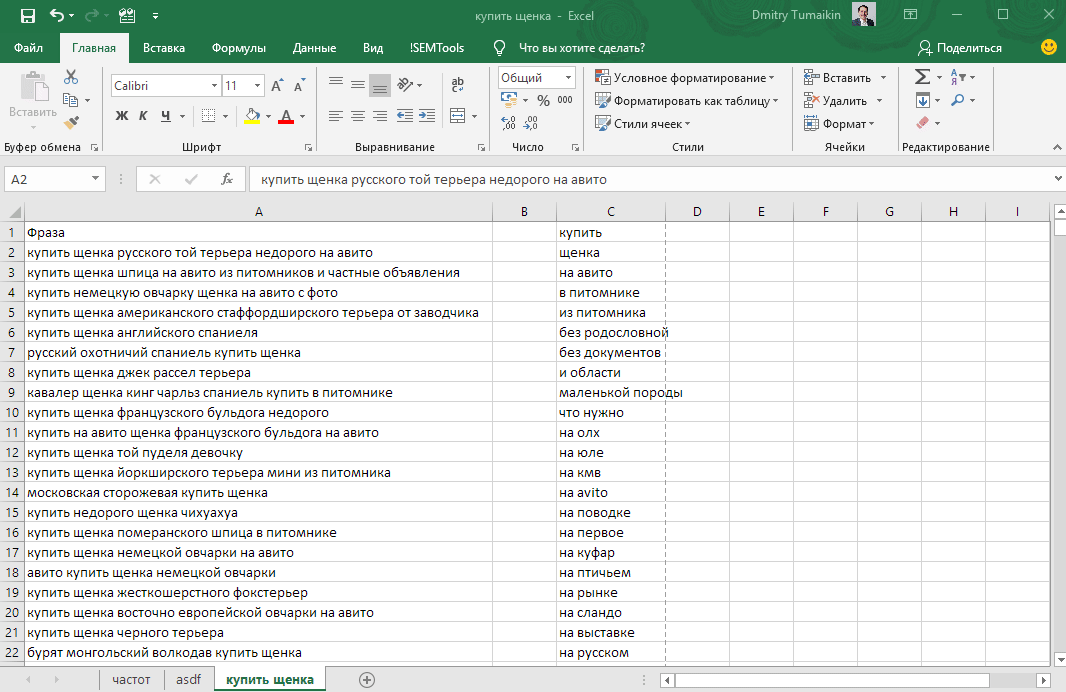The image size is (1066, 692).
Task: Open Условное форматирование dropdown
Action: [685, 77]
